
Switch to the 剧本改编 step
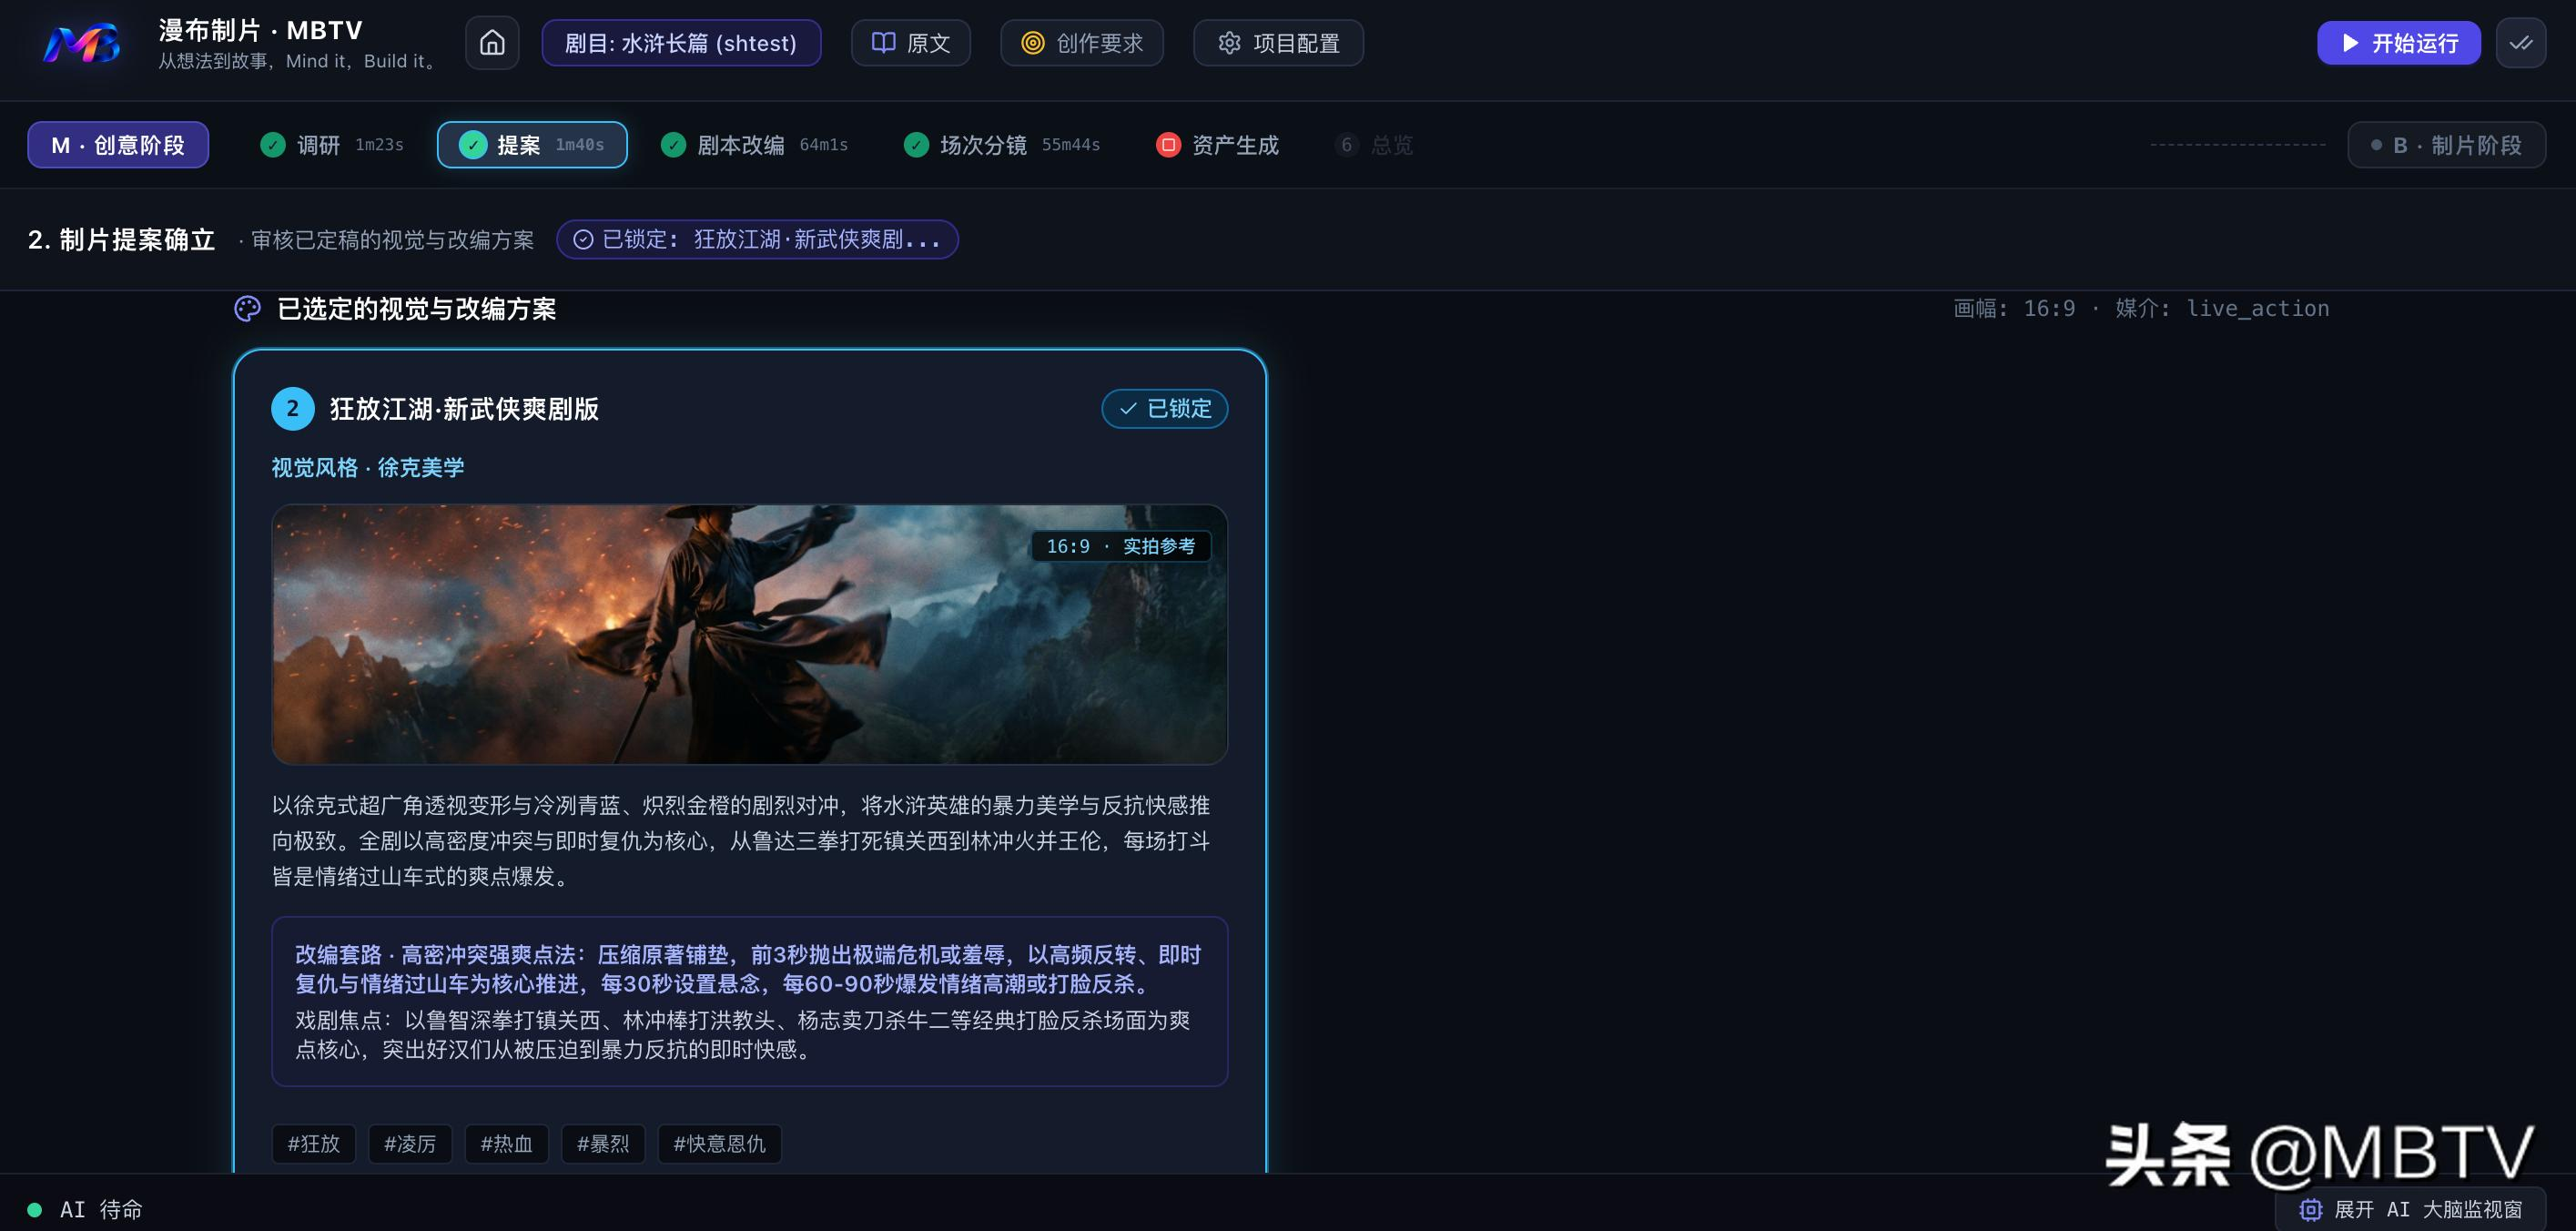[754, 145]
